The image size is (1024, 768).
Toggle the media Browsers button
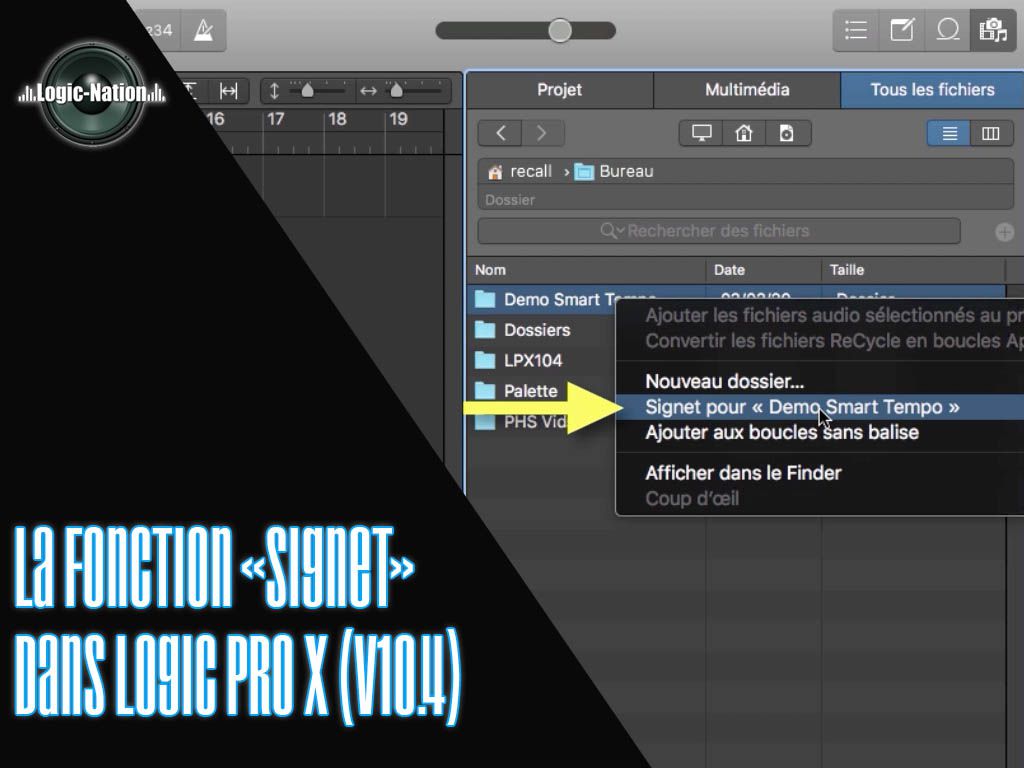992,30
